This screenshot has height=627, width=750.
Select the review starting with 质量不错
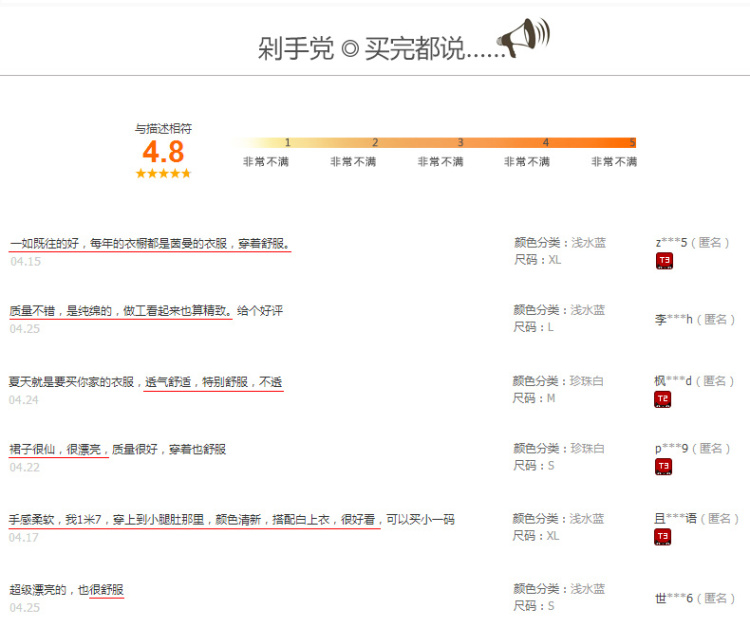[x=146, y=311]
